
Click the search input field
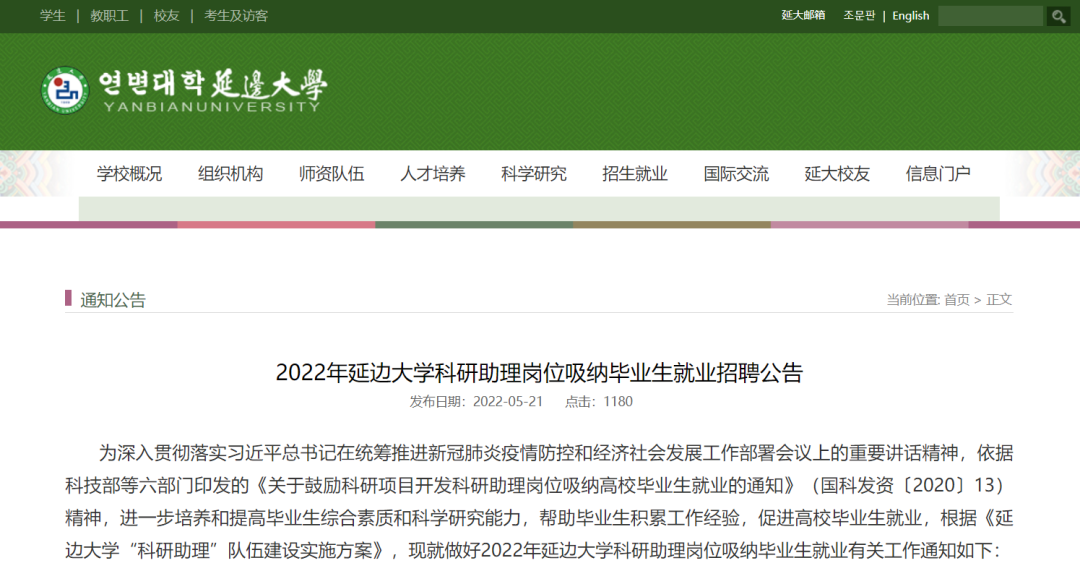(990, 16)
